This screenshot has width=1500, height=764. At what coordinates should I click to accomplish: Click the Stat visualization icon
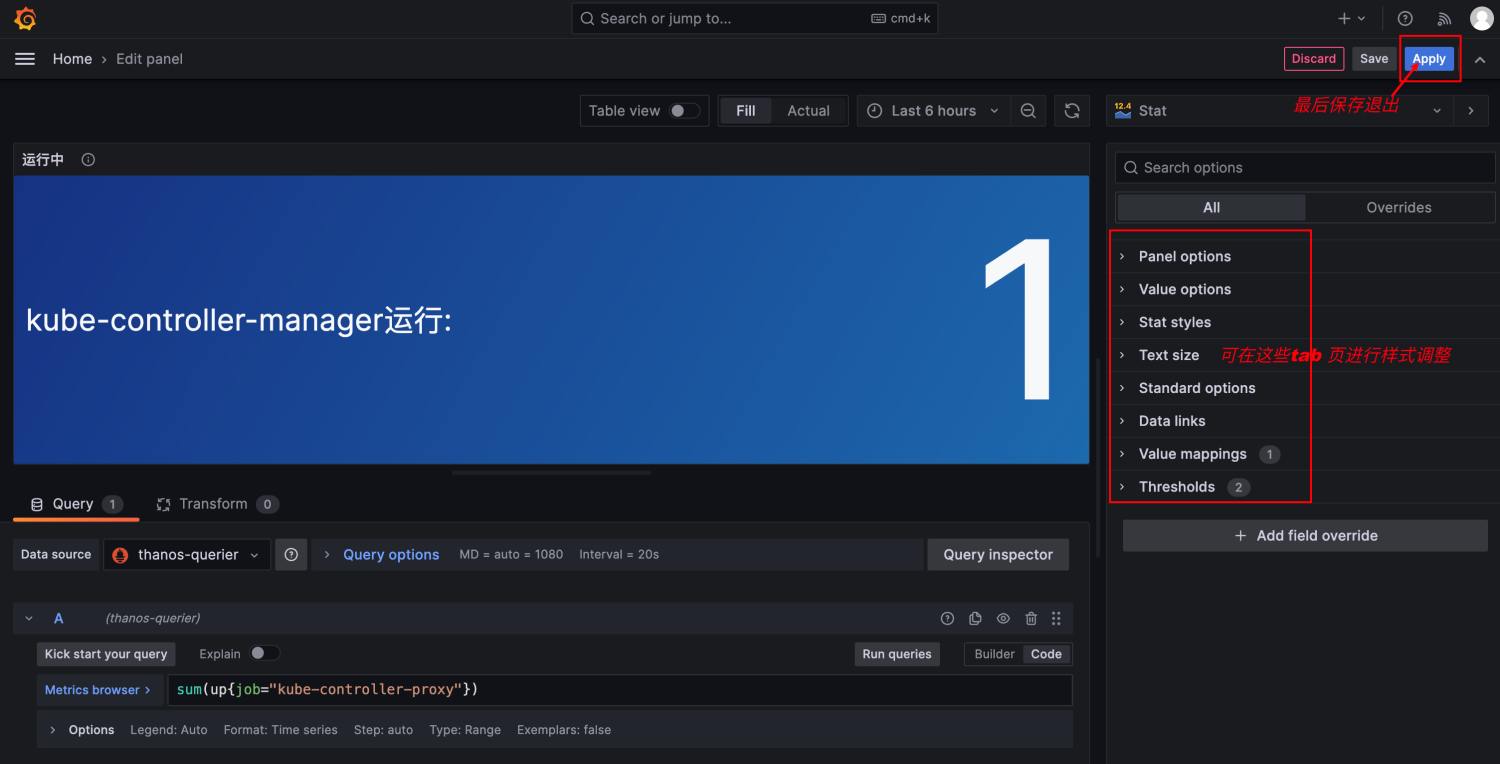coord(1123,111)
